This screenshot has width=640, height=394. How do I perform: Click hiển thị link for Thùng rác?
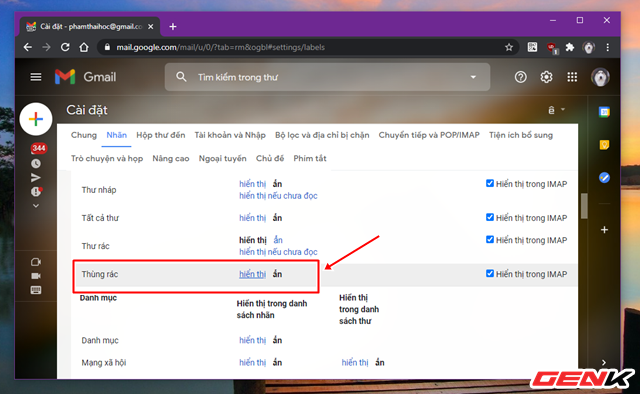coord(252,274)
